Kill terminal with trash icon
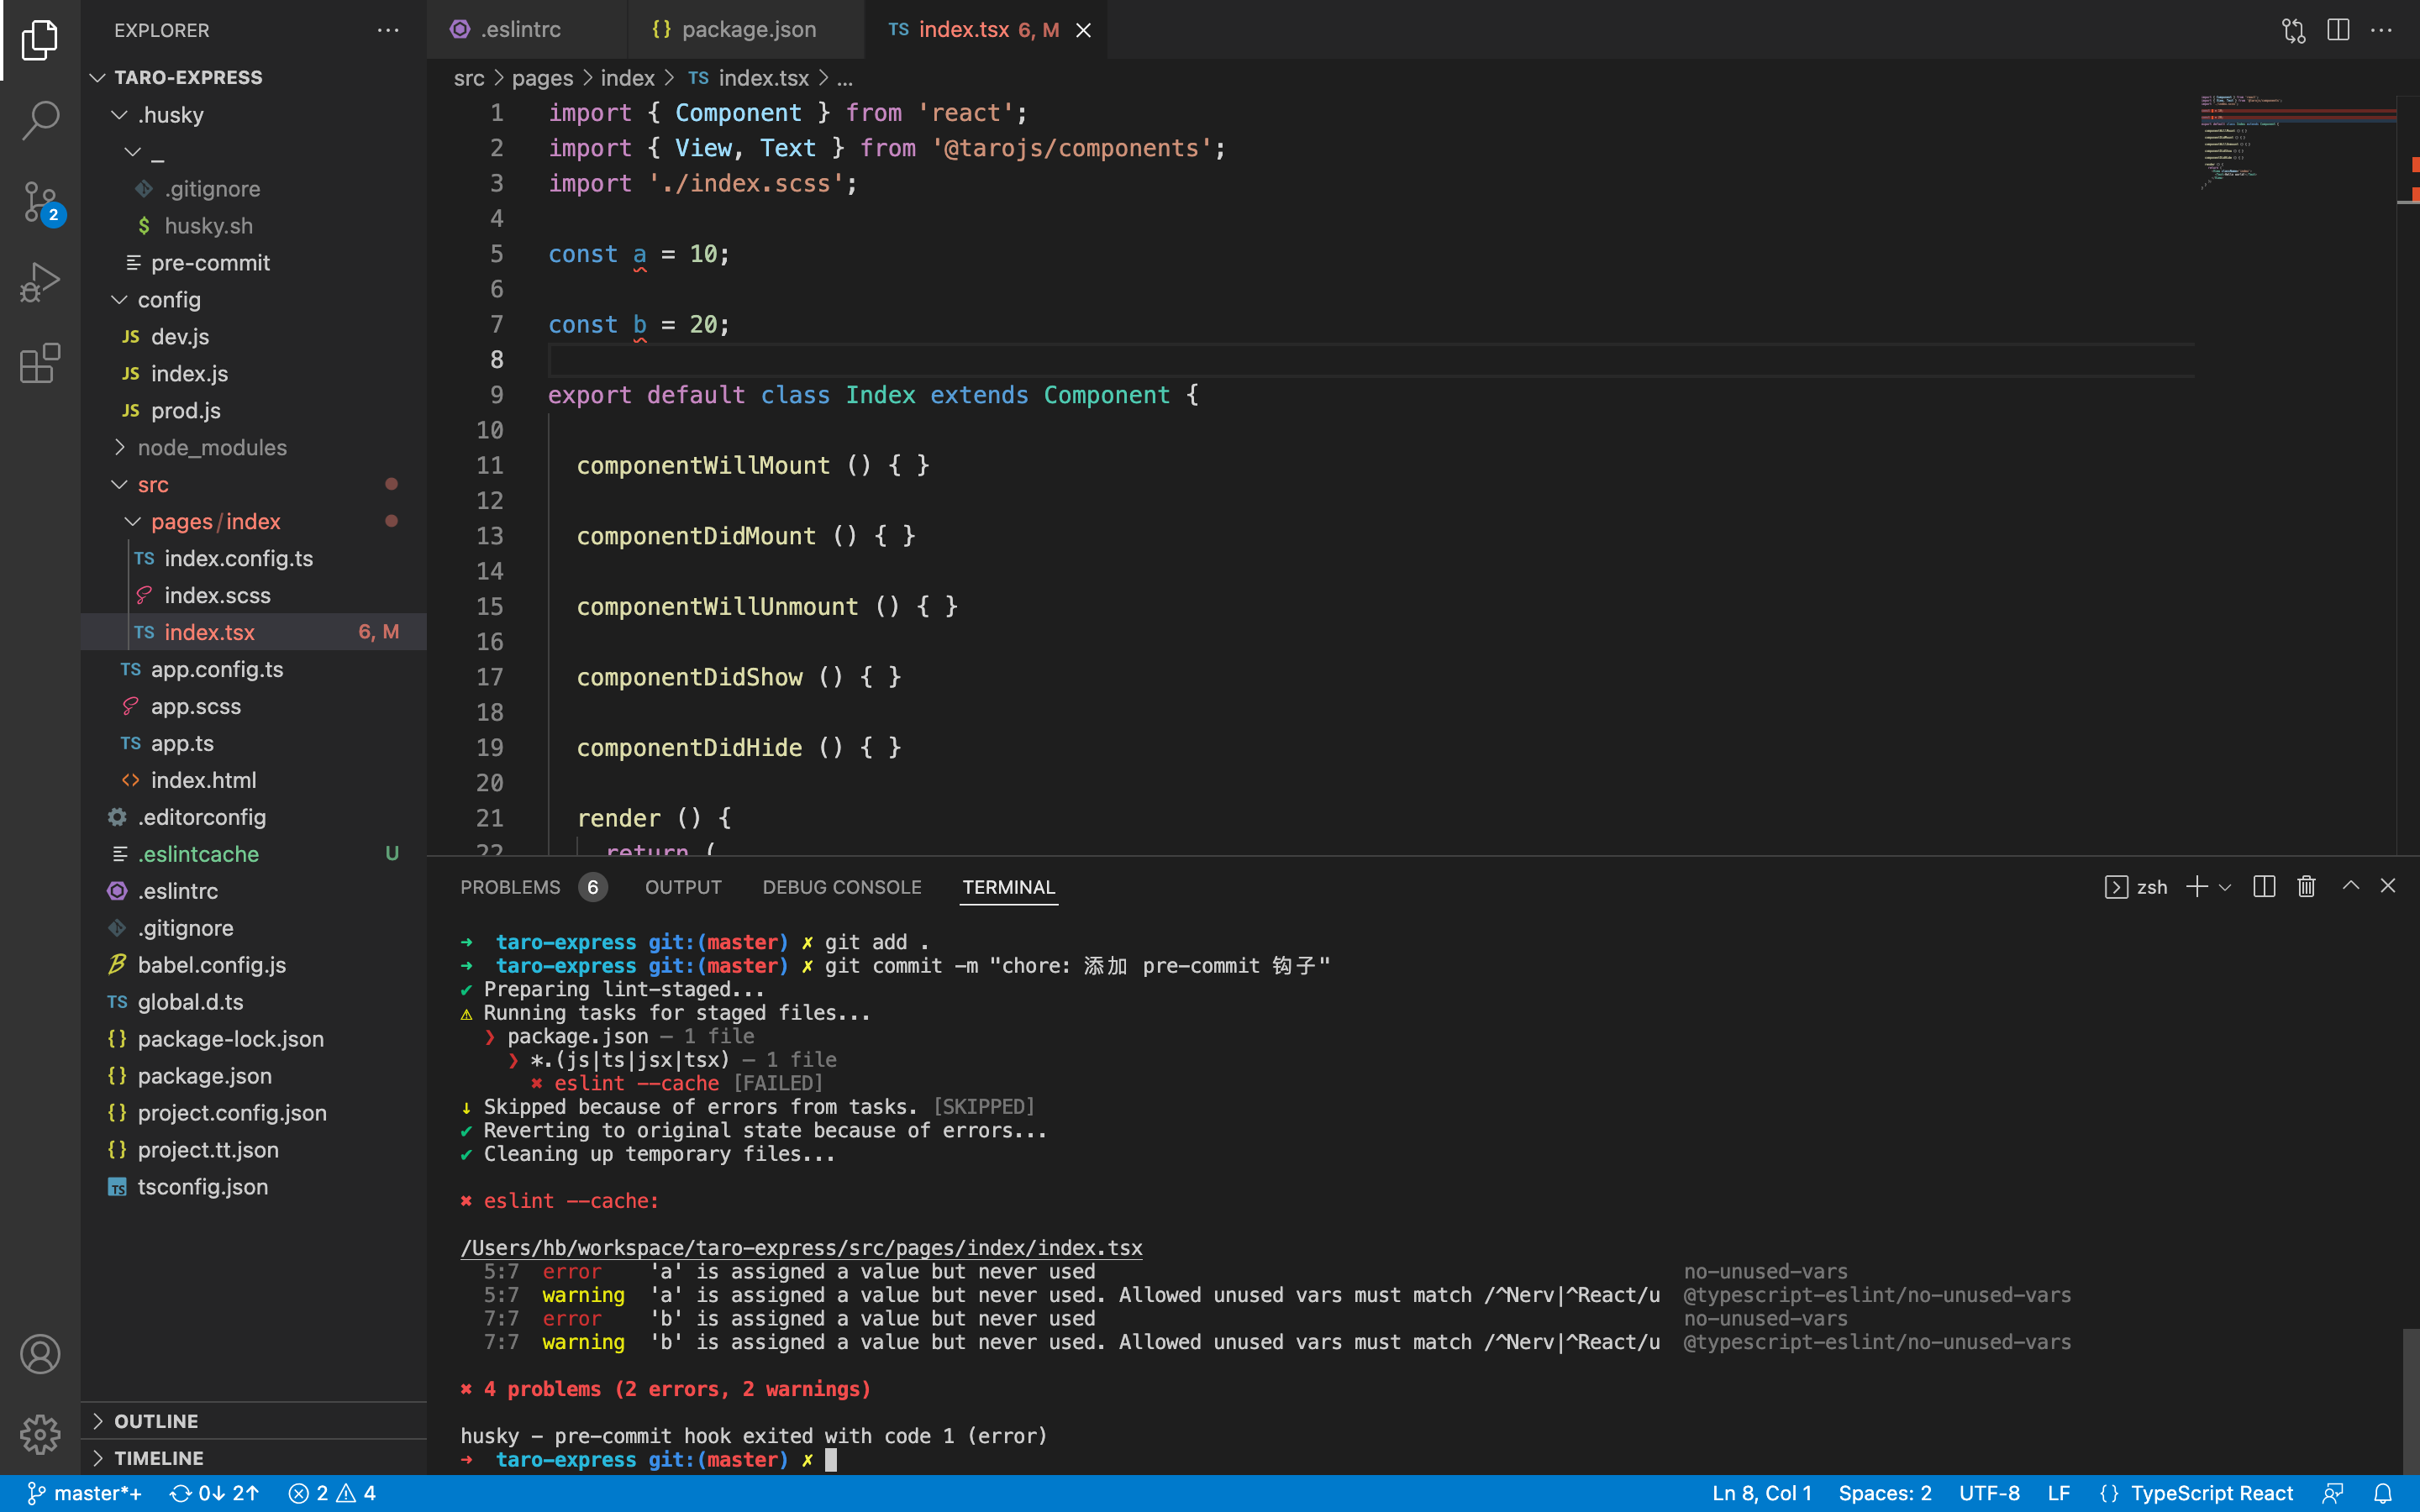Viewport: 2420px width, 1512px height. pyautogui.click(x=2306, y=887)
